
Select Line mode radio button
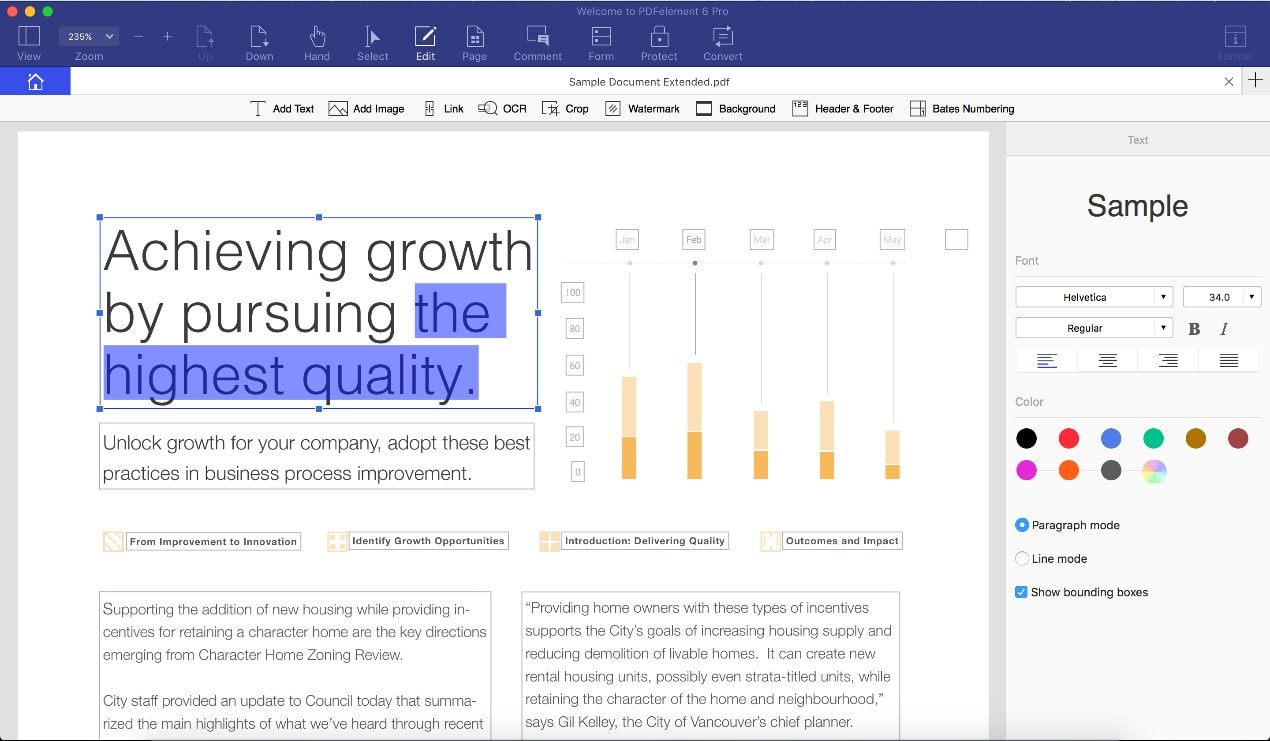pos(1022,559)
